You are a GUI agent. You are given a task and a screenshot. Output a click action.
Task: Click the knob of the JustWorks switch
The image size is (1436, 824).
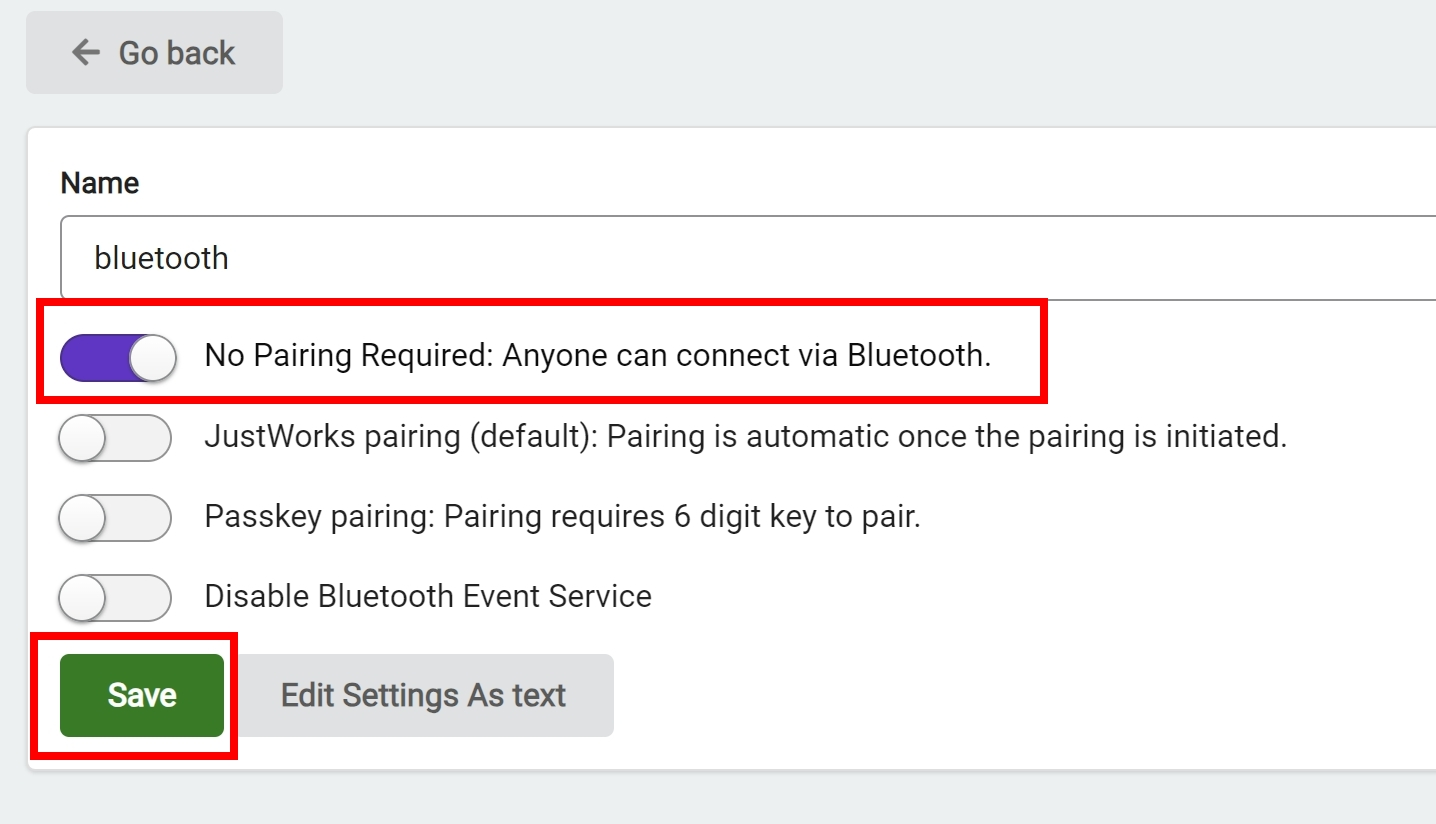82,437
